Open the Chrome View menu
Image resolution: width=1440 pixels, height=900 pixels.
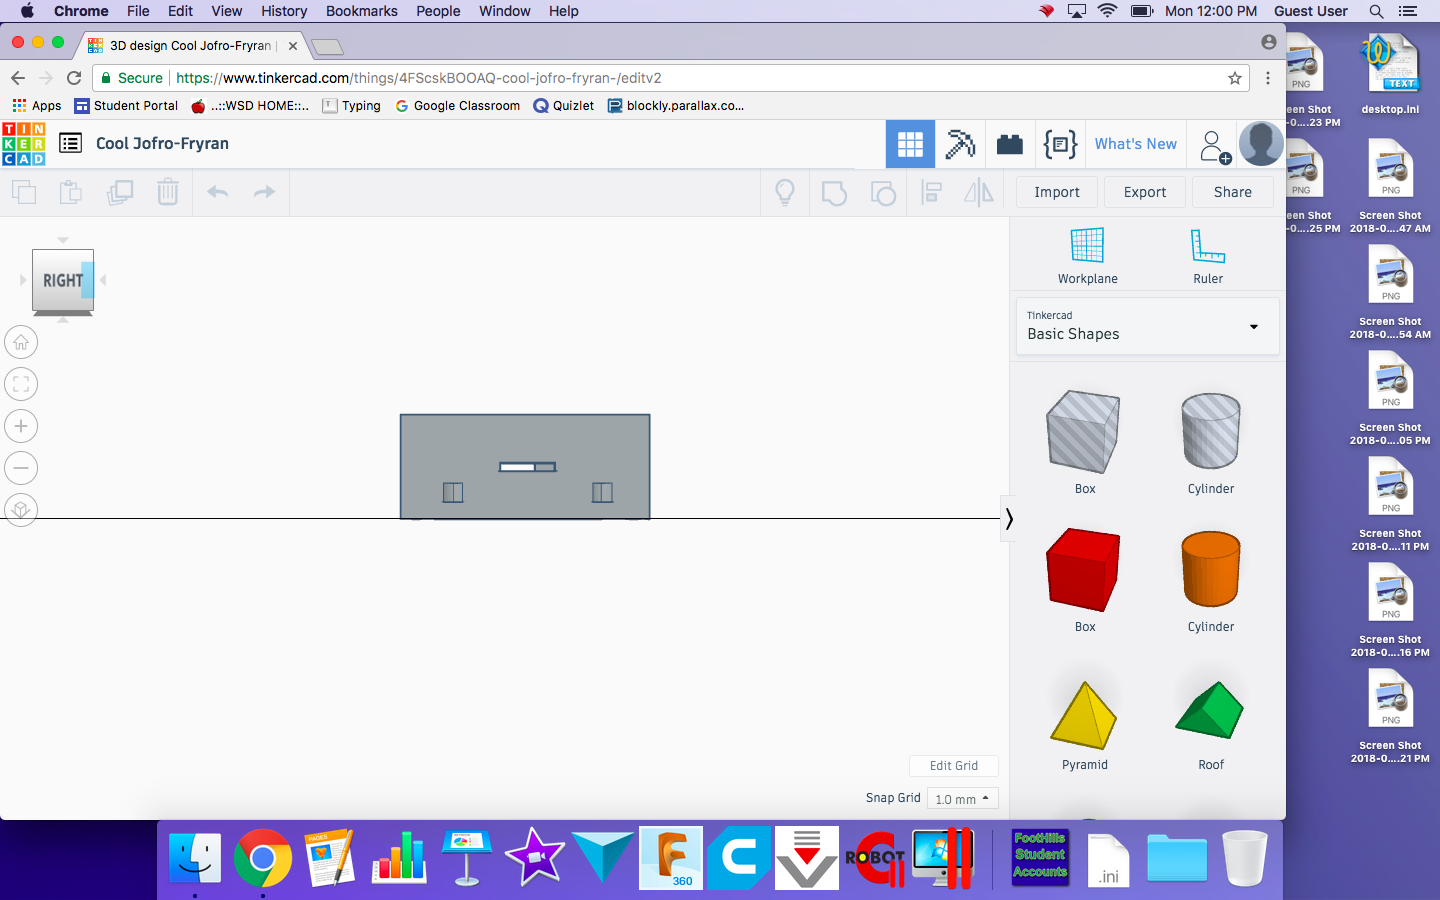pos(227,11)
